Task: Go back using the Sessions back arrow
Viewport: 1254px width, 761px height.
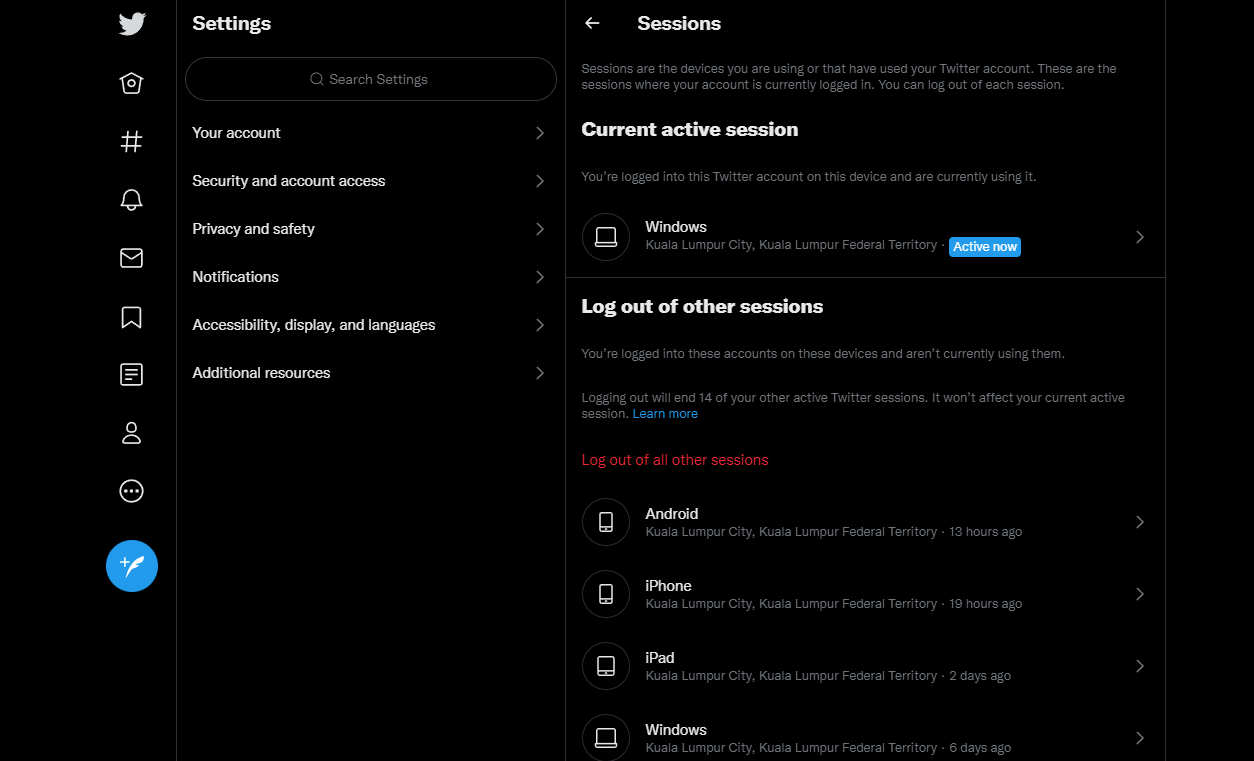Action: [592, 23]
